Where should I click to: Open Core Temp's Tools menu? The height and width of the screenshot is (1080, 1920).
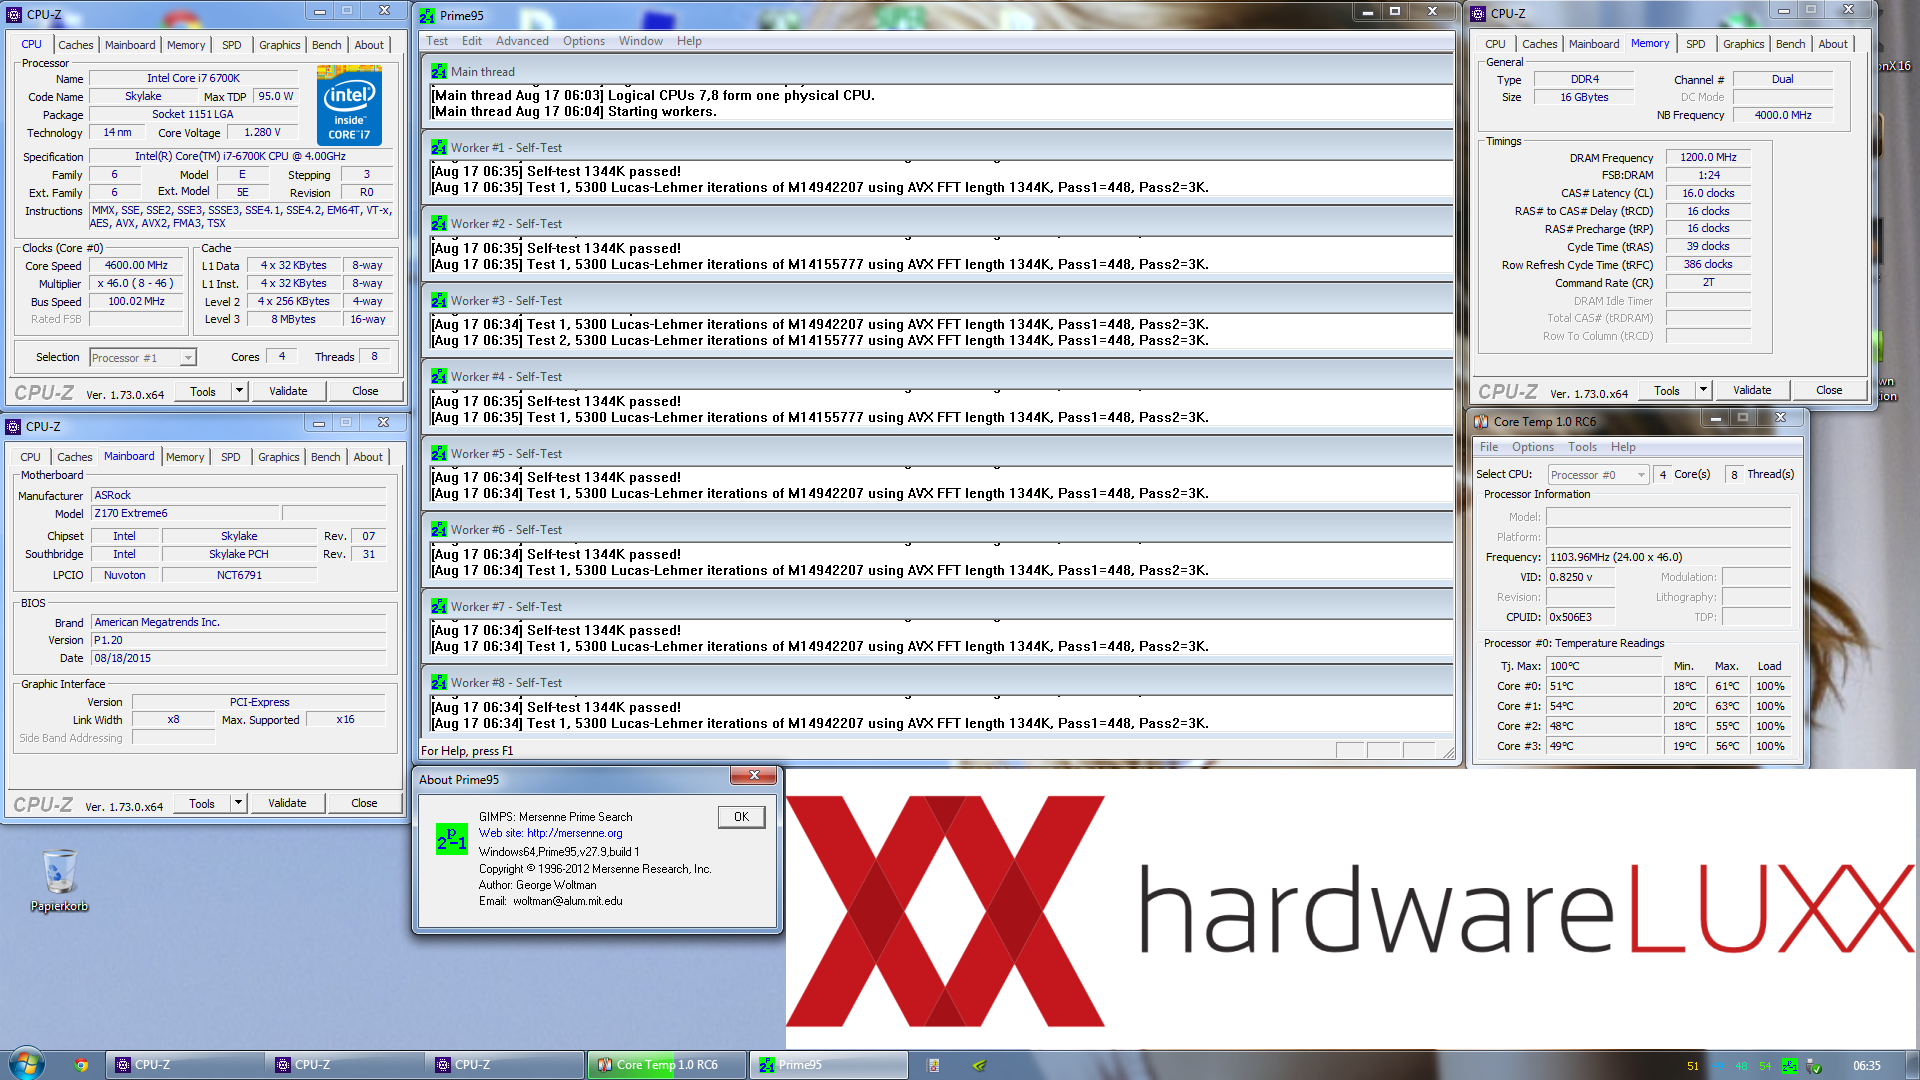point(1582,447)
